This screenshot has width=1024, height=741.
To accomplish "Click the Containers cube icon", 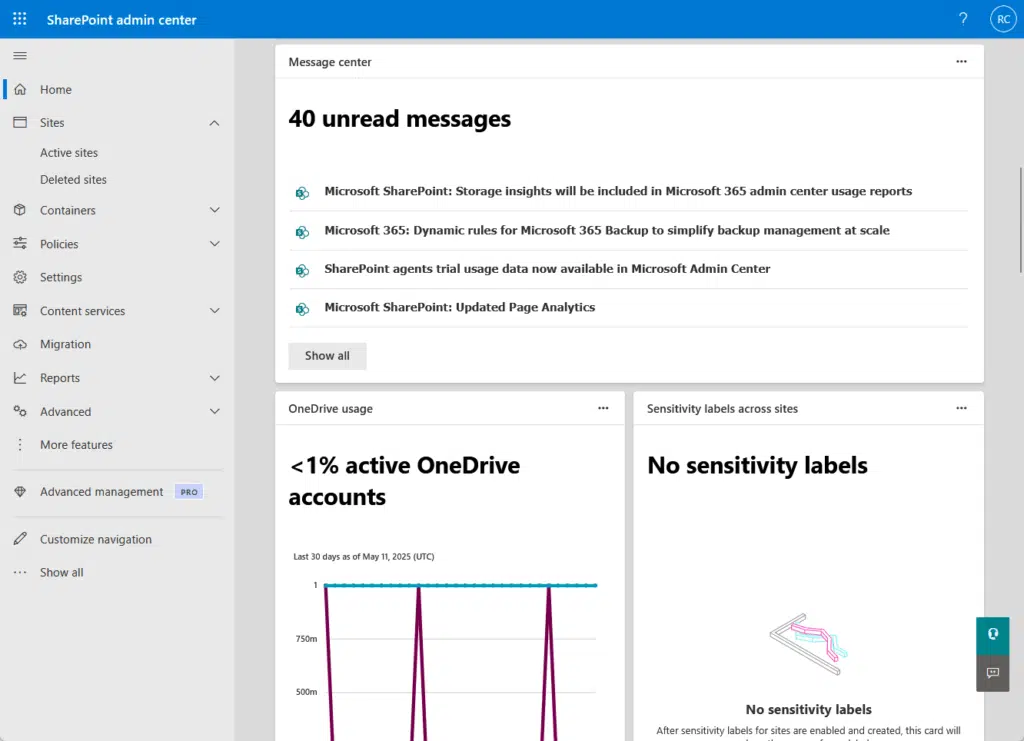I will 20,210.
